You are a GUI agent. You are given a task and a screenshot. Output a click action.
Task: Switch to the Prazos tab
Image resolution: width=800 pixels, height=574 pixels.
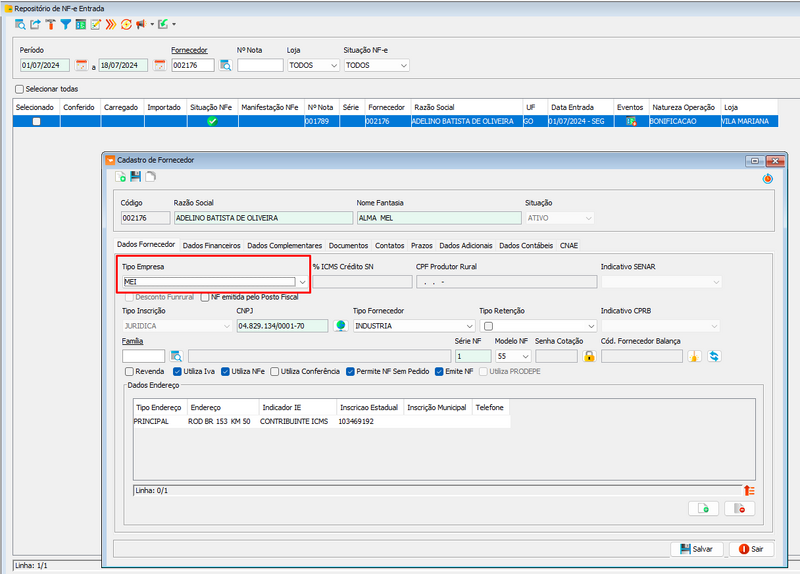[x=422, y=245]
